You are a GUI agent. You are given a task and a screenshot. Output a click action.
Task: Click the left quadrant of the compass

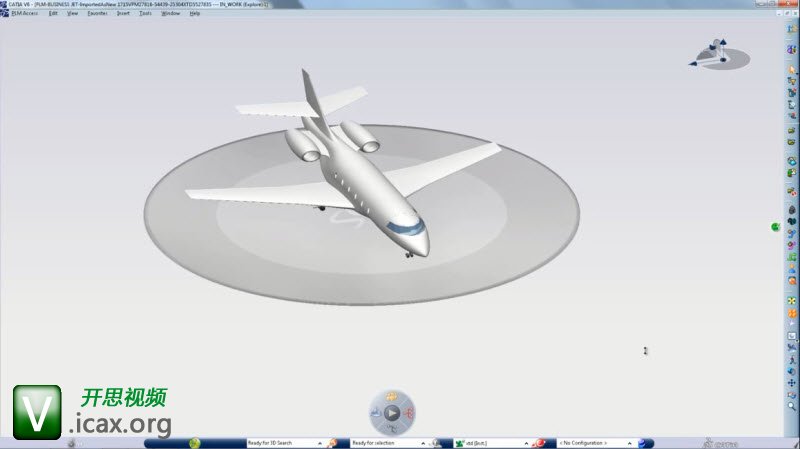coord(376,412)
